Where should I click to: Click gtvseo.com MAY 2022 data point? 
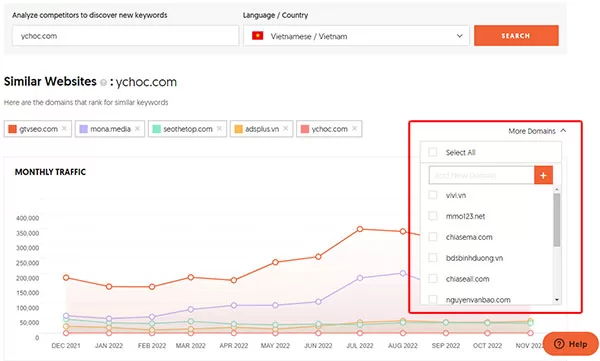point(276,262)
